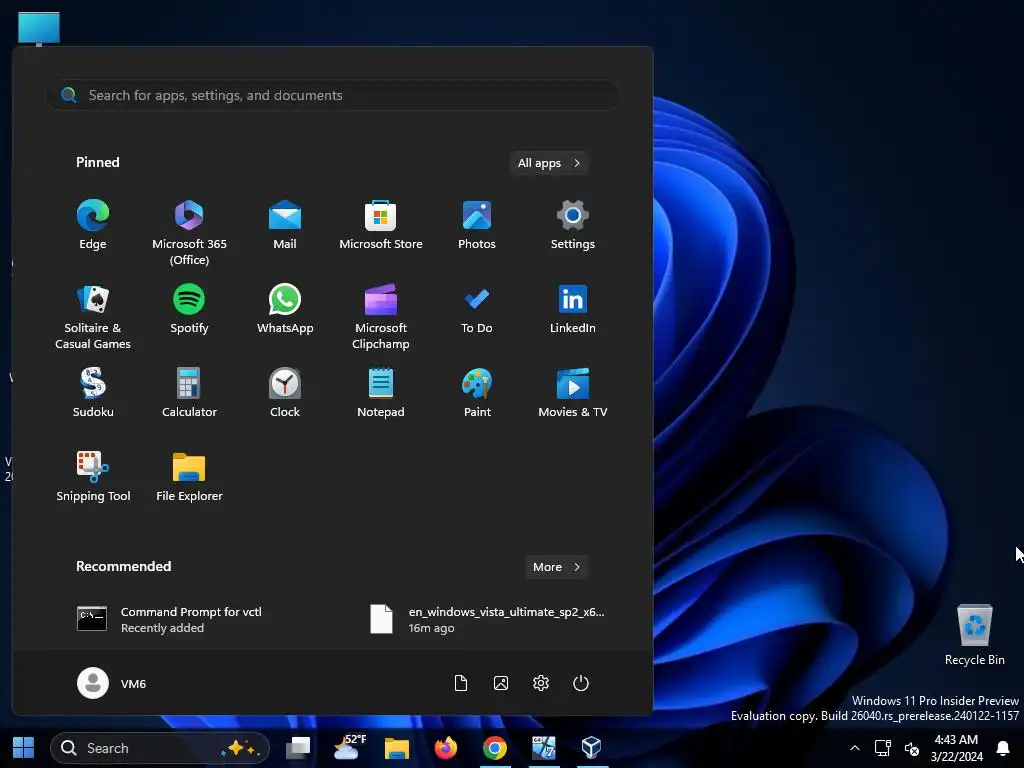This screenshot has width=1024, height=768.
Task: Open File Explorer from the taskbar
Action: point(396,748)
